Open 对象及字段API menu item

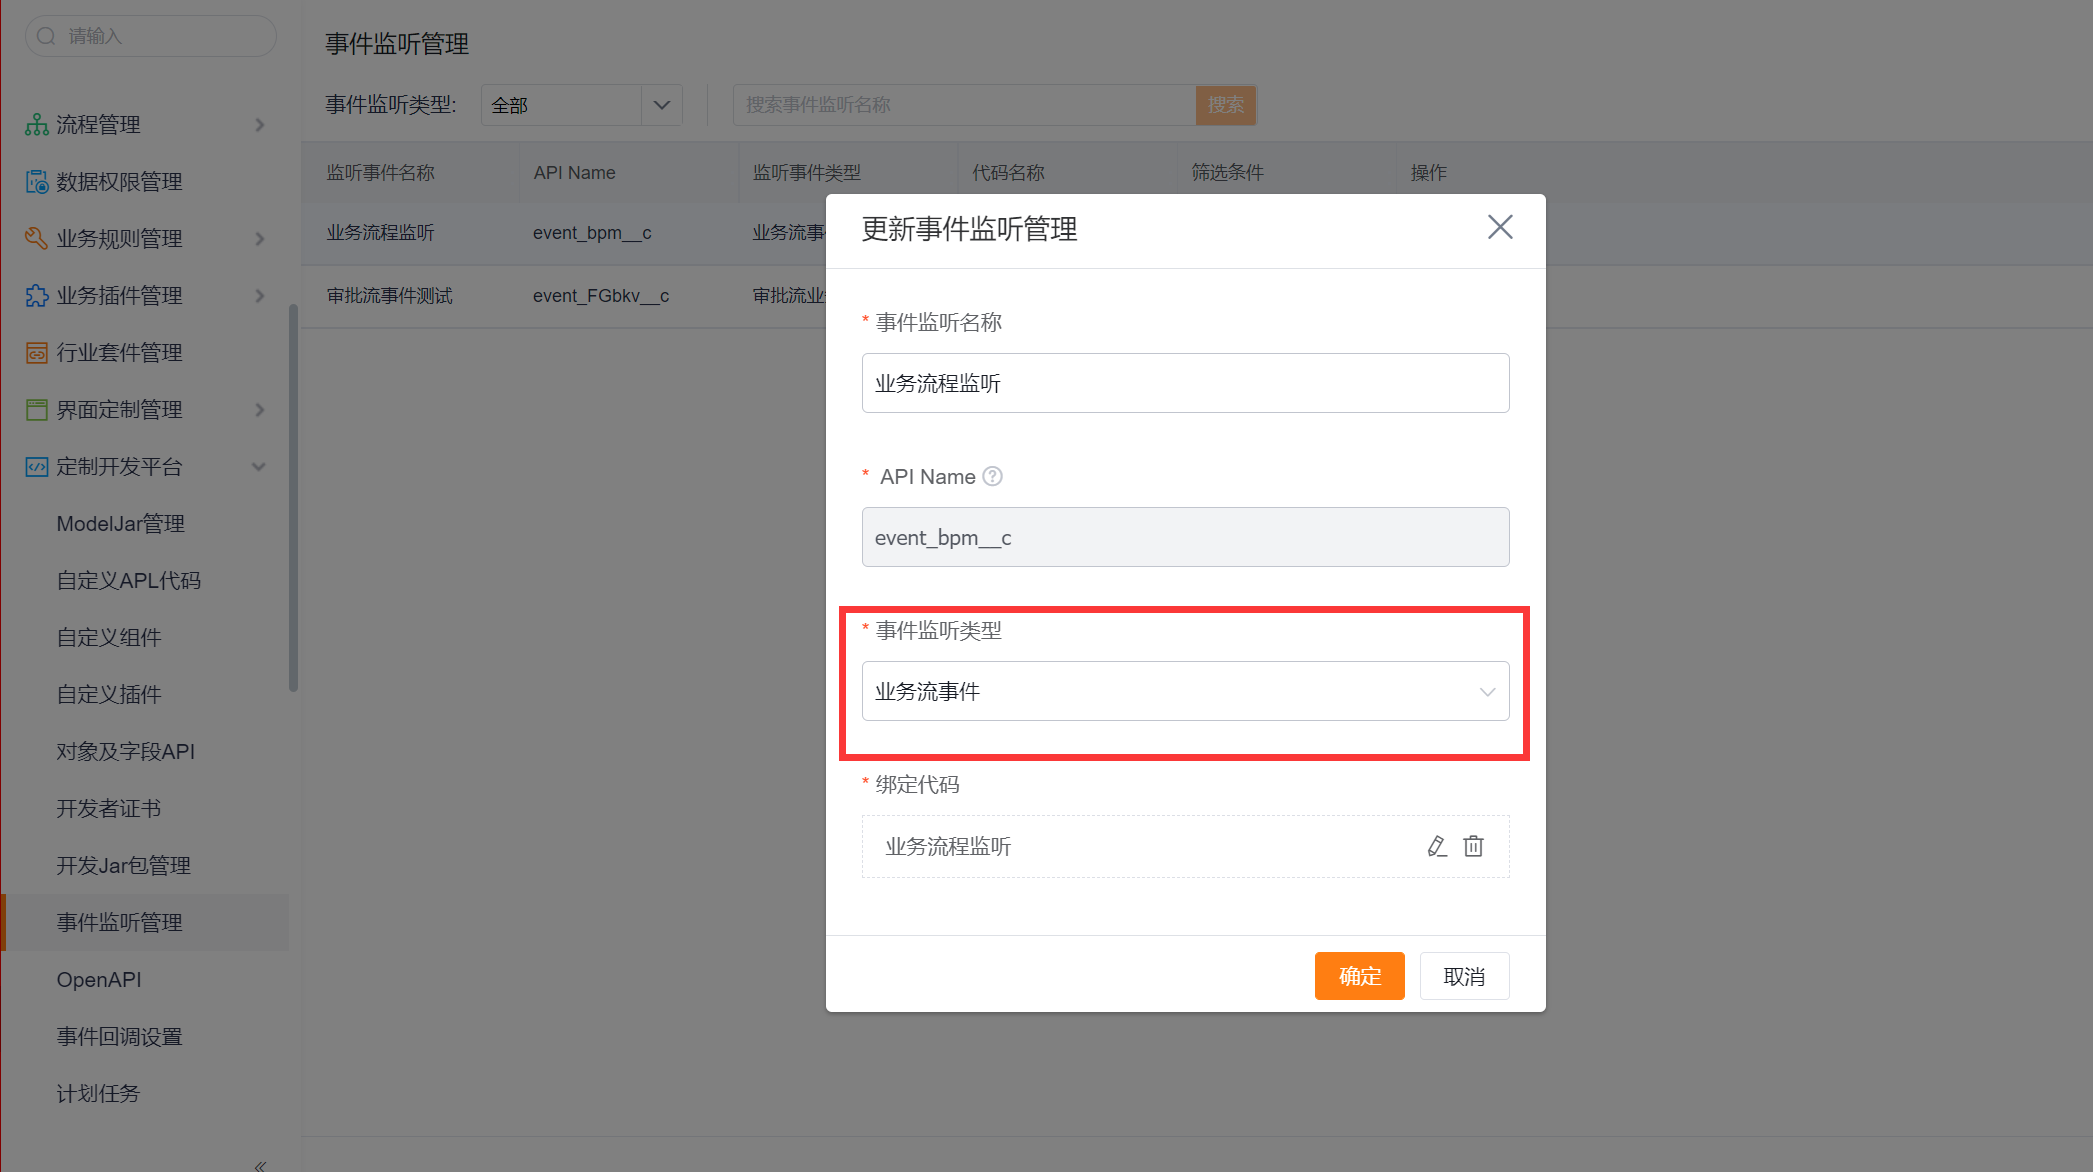125,752
